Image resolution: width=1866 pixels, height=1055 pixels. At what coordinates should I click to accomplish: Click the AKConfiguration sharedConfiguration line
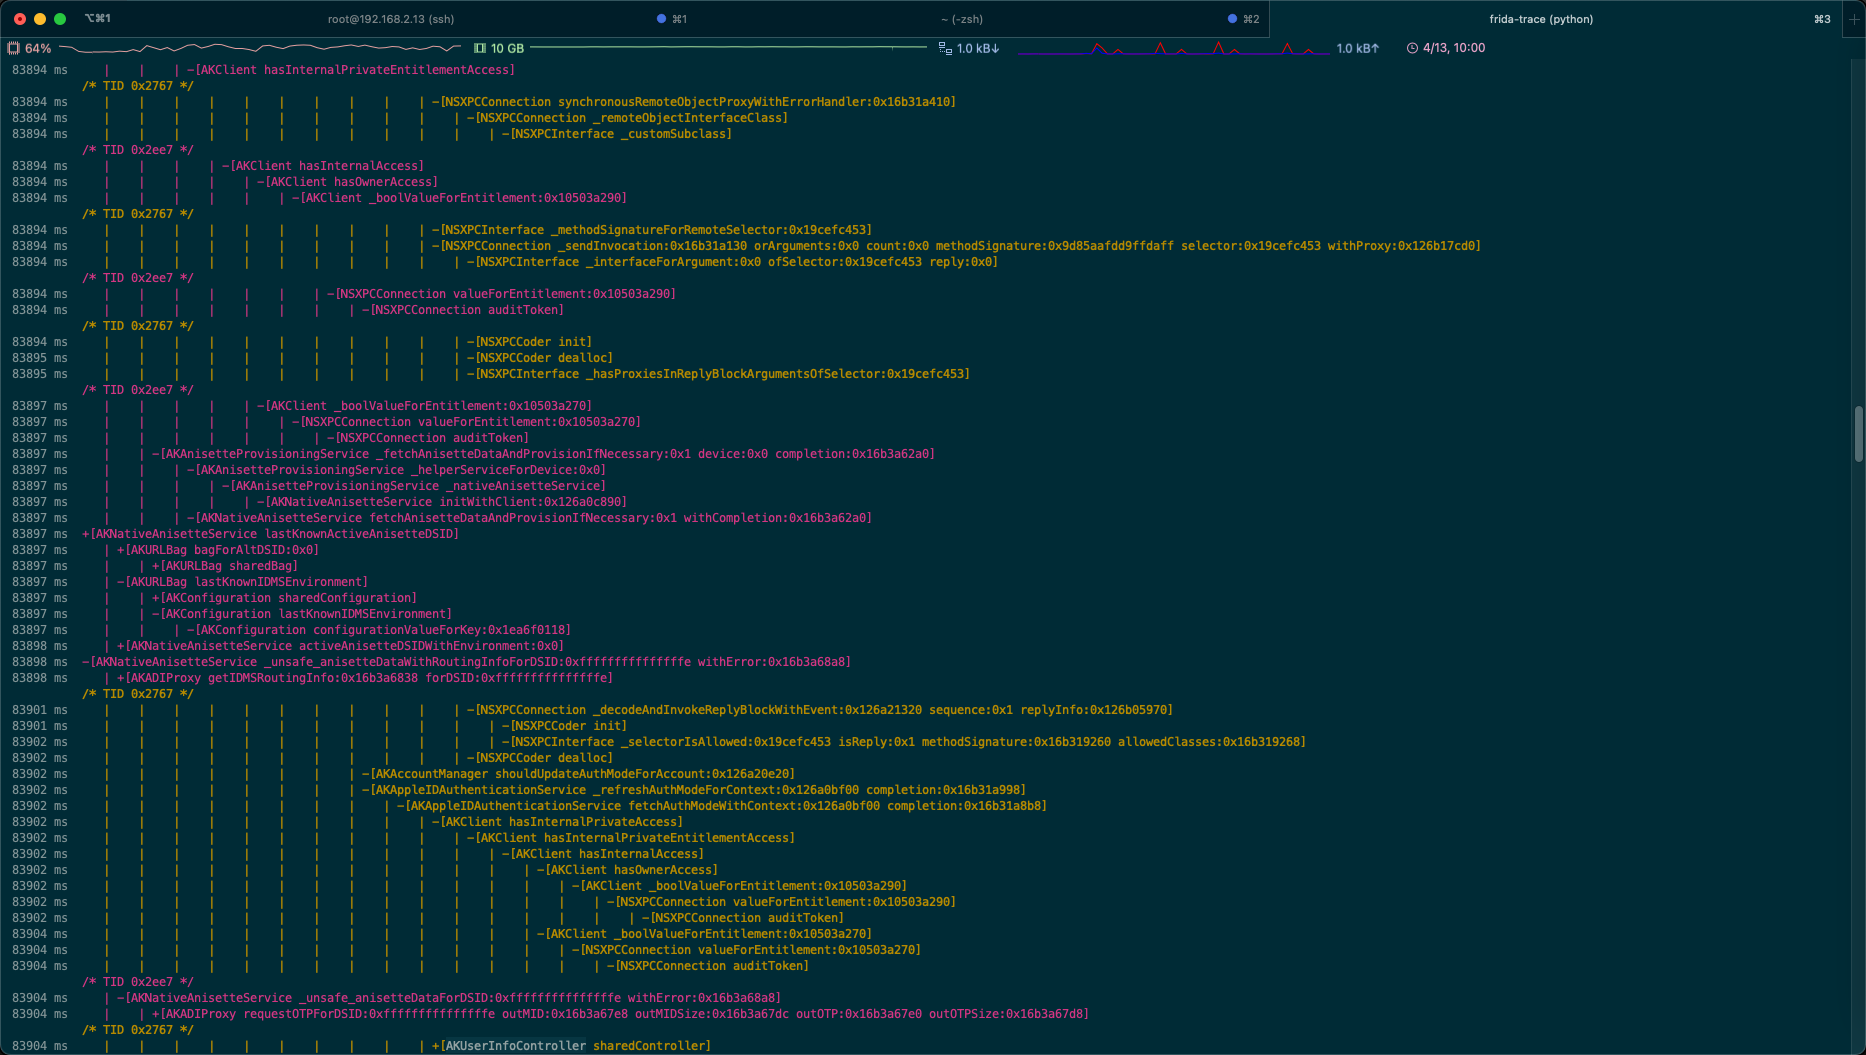pyautogui.click(x=284, y=598)
